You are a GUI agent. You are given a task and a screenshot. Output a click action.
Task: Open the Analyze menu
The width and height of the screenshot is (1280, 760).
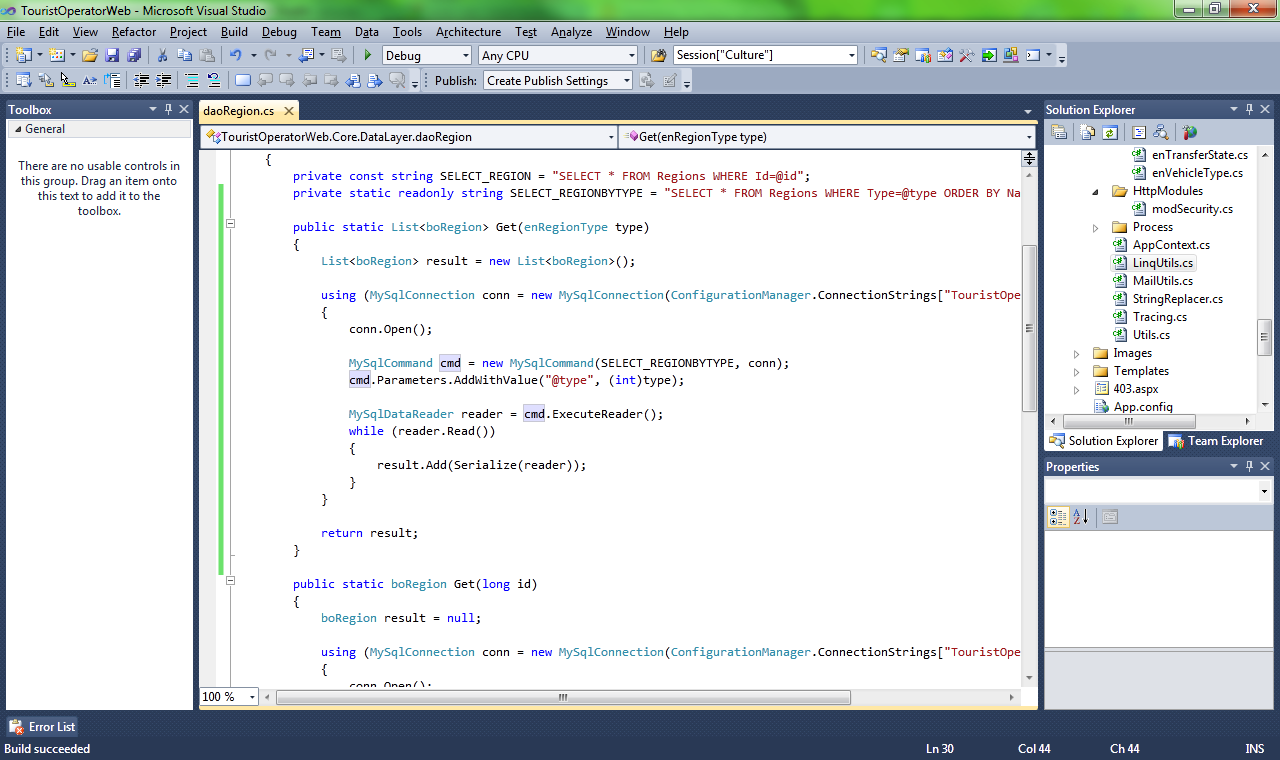(x=571, y=32)
